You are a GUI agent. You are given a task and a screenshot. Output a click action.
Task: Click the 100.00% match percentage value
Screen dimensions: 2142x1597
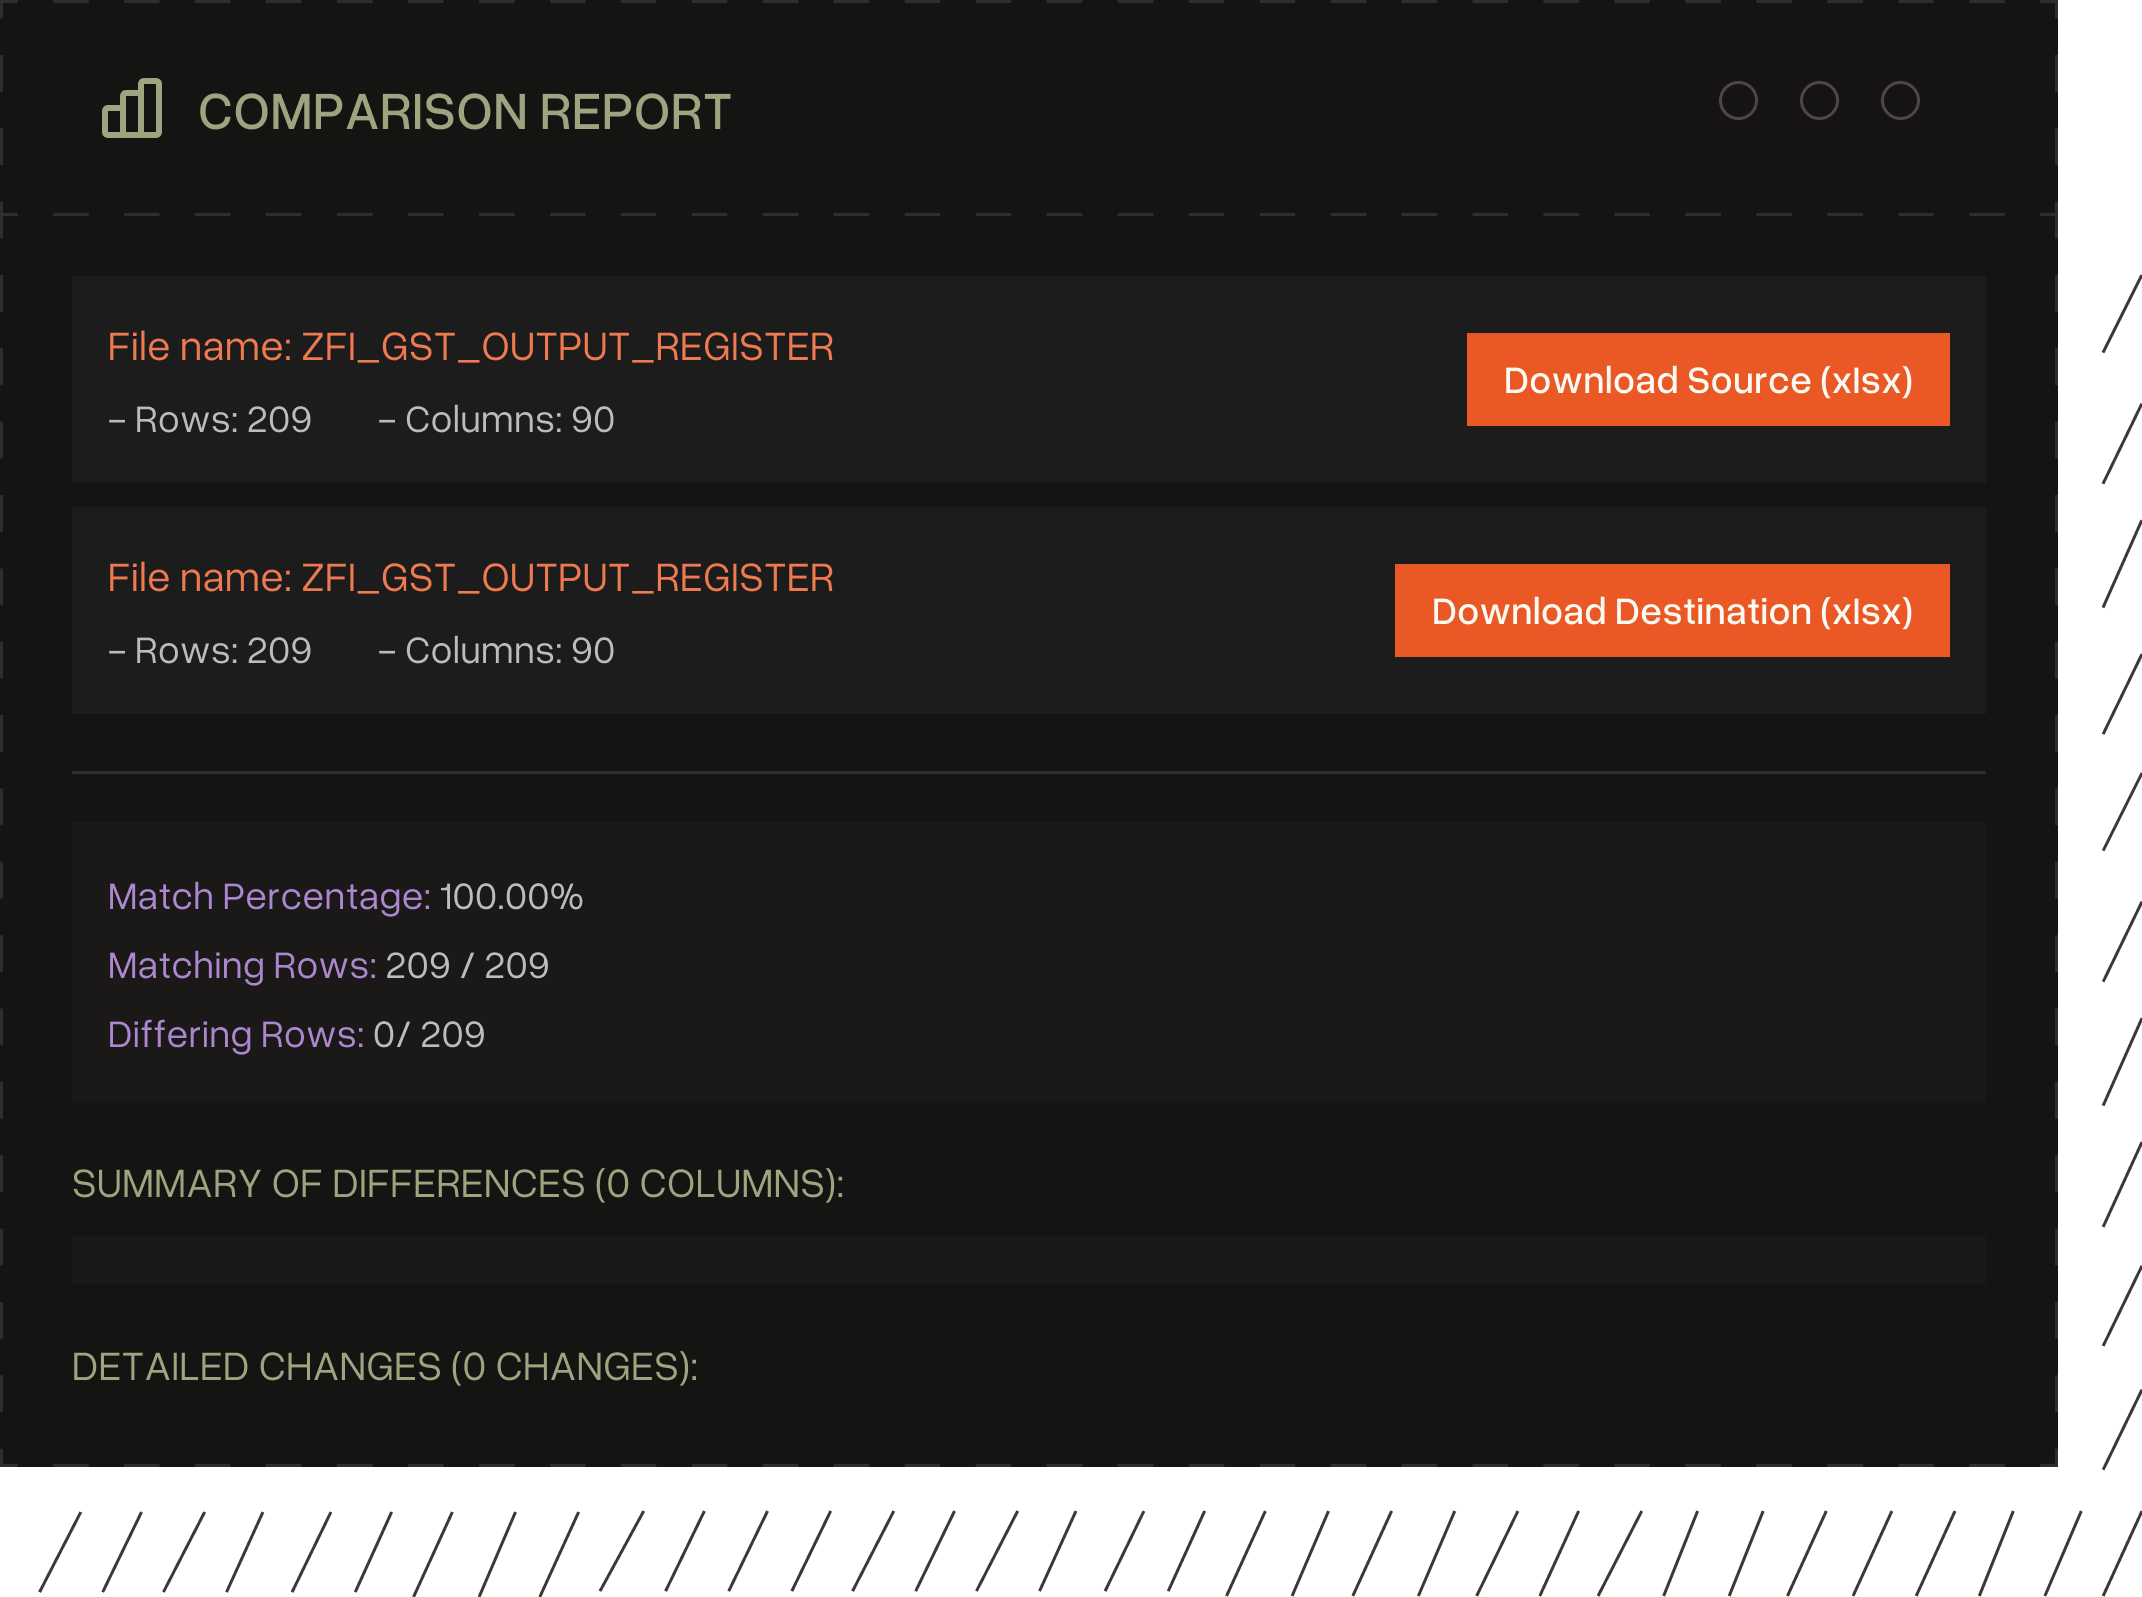511,897
